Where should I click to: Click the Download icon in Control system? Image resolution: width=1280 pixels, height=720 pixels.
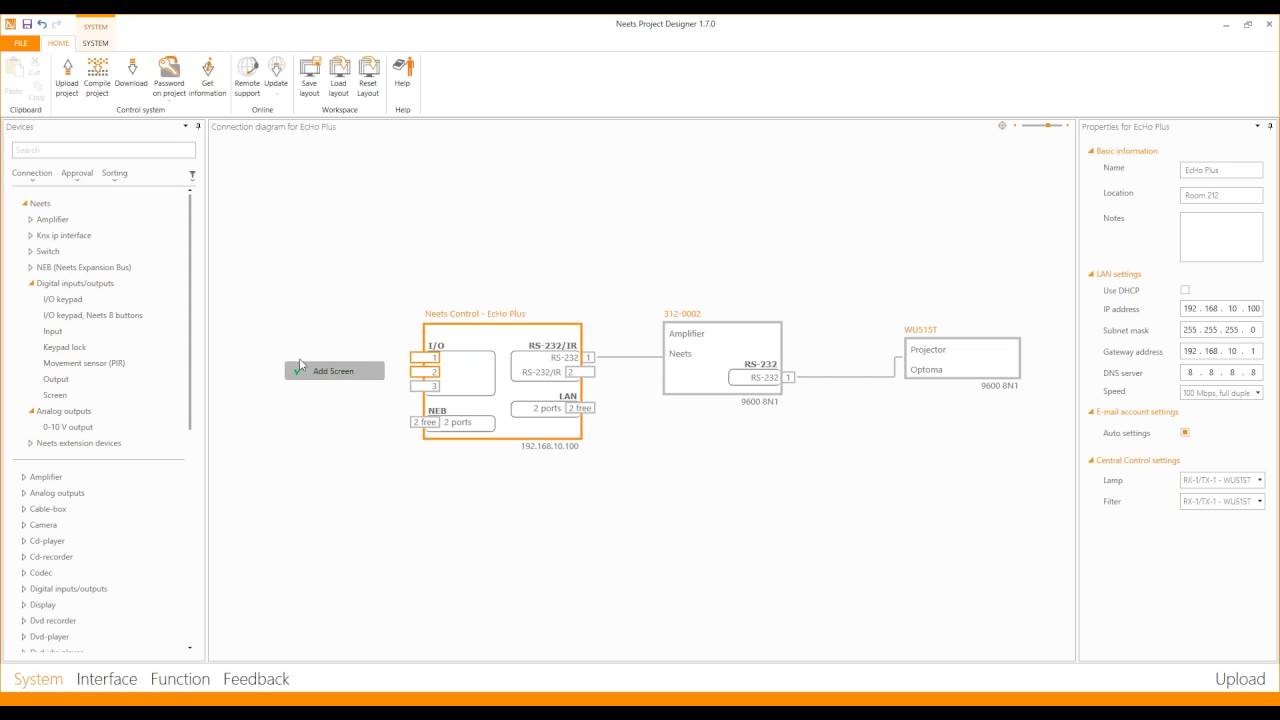coord(131,69)
